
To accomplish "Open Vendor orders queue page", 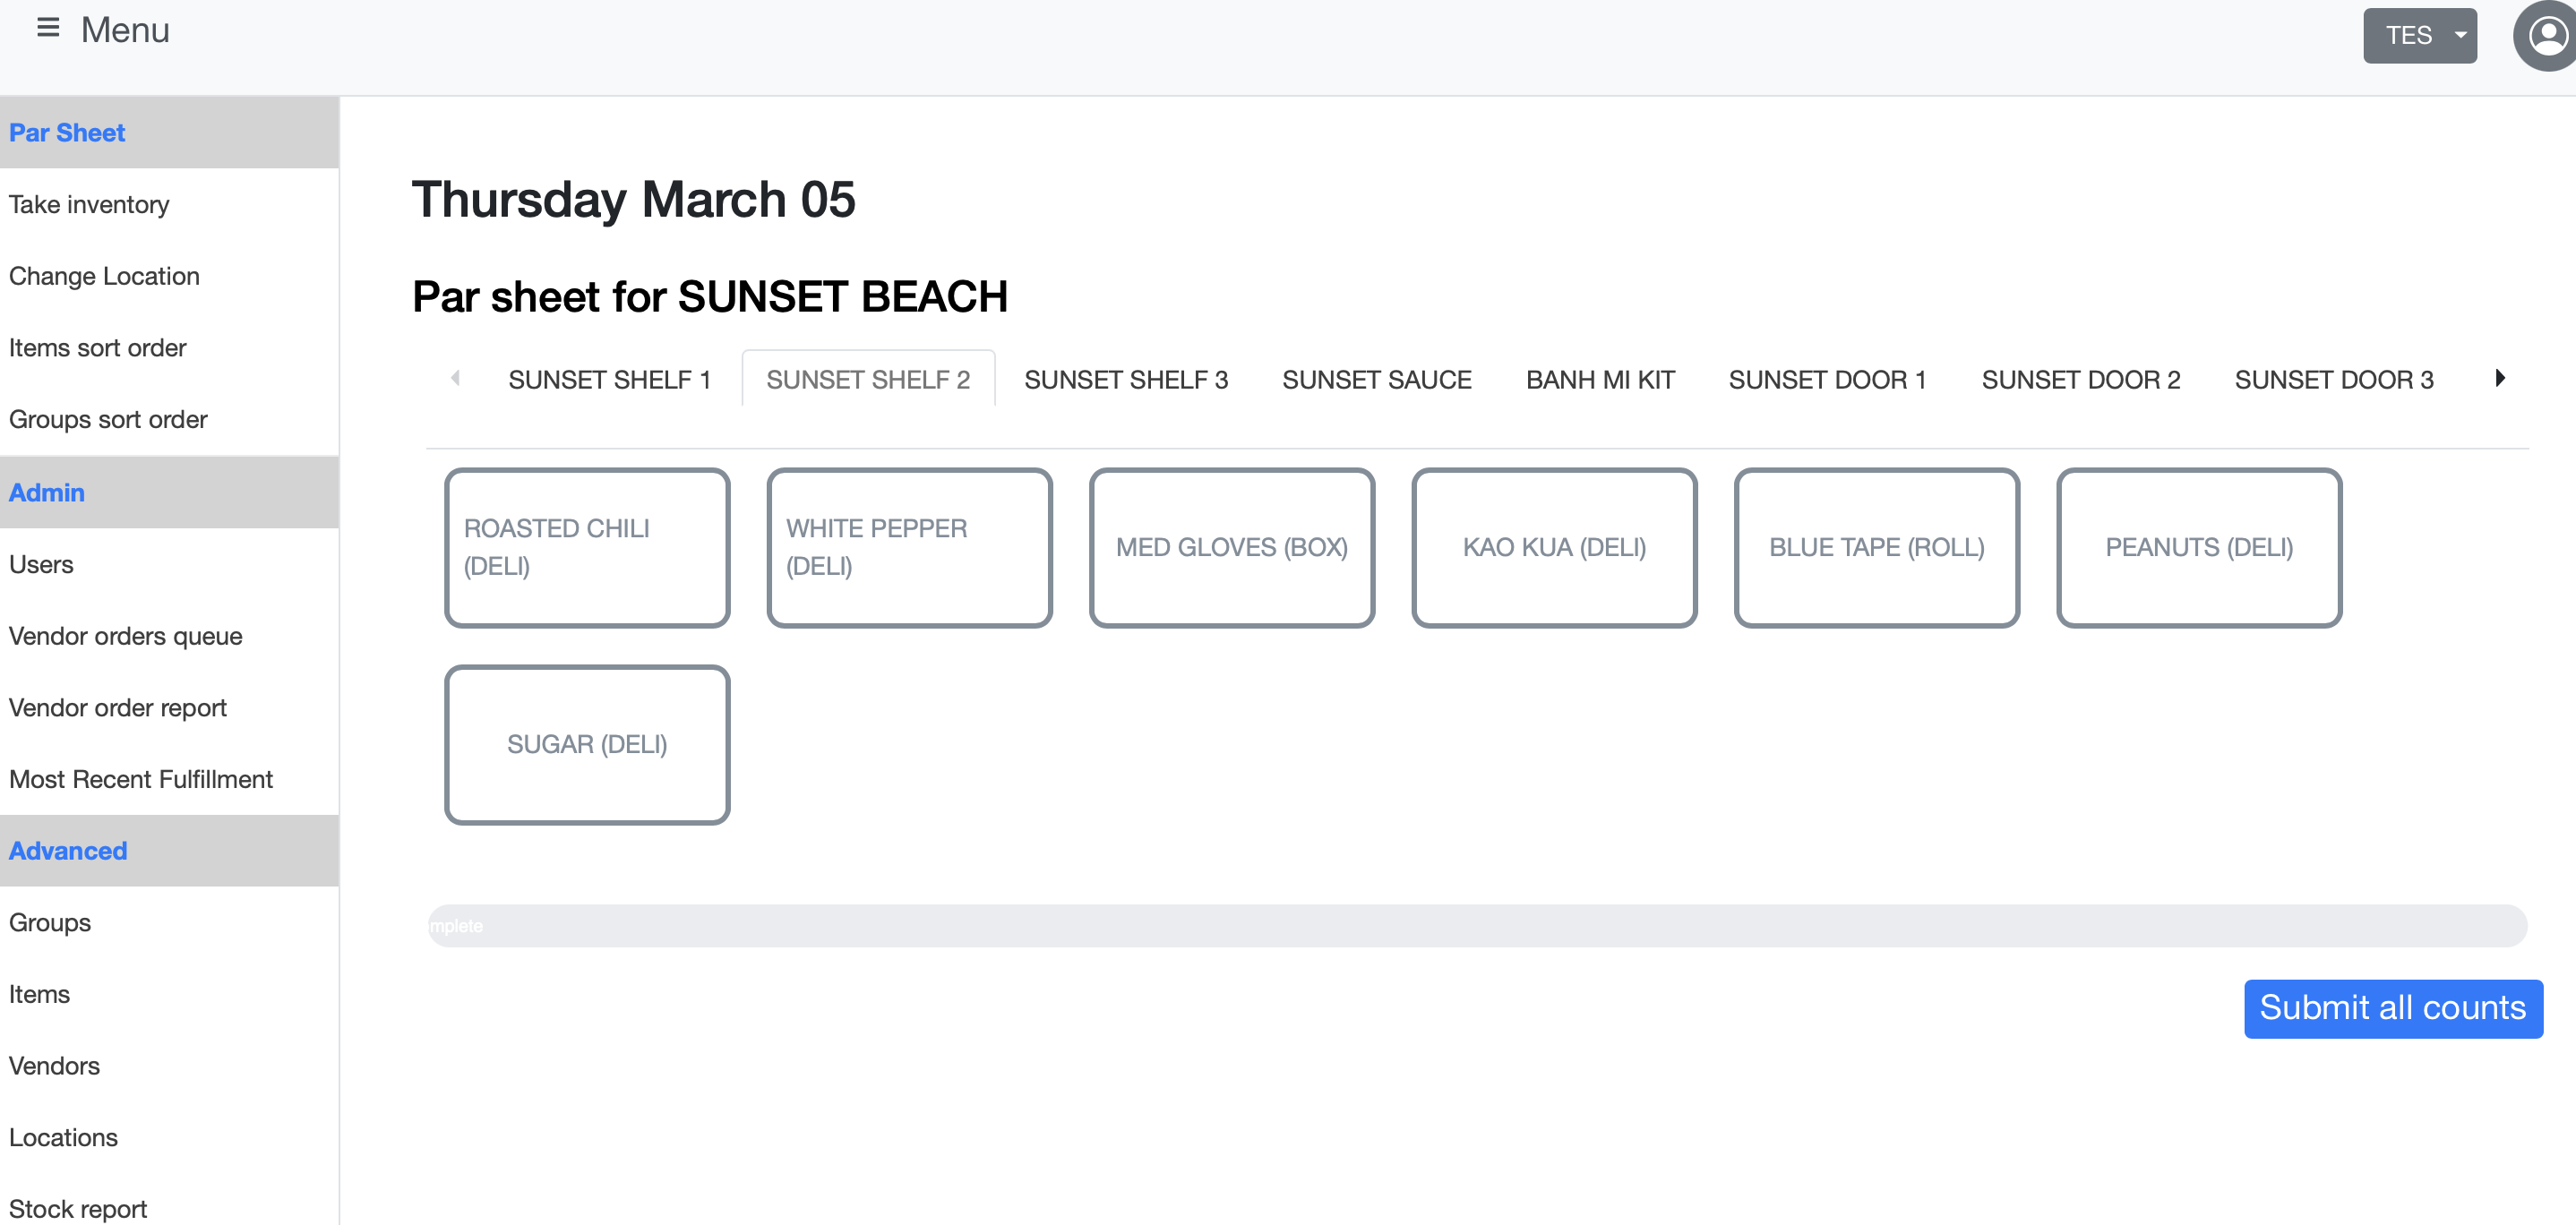I will coord(125,636).
